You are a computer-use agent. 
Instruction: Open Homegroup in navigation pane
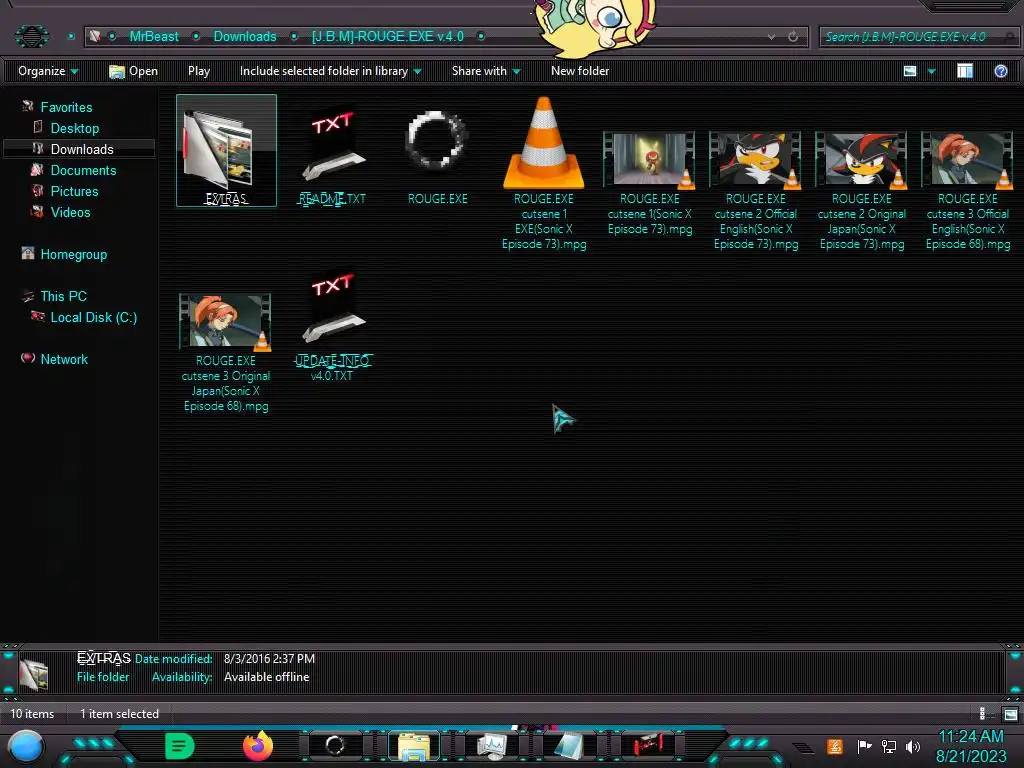pos(73,254)
